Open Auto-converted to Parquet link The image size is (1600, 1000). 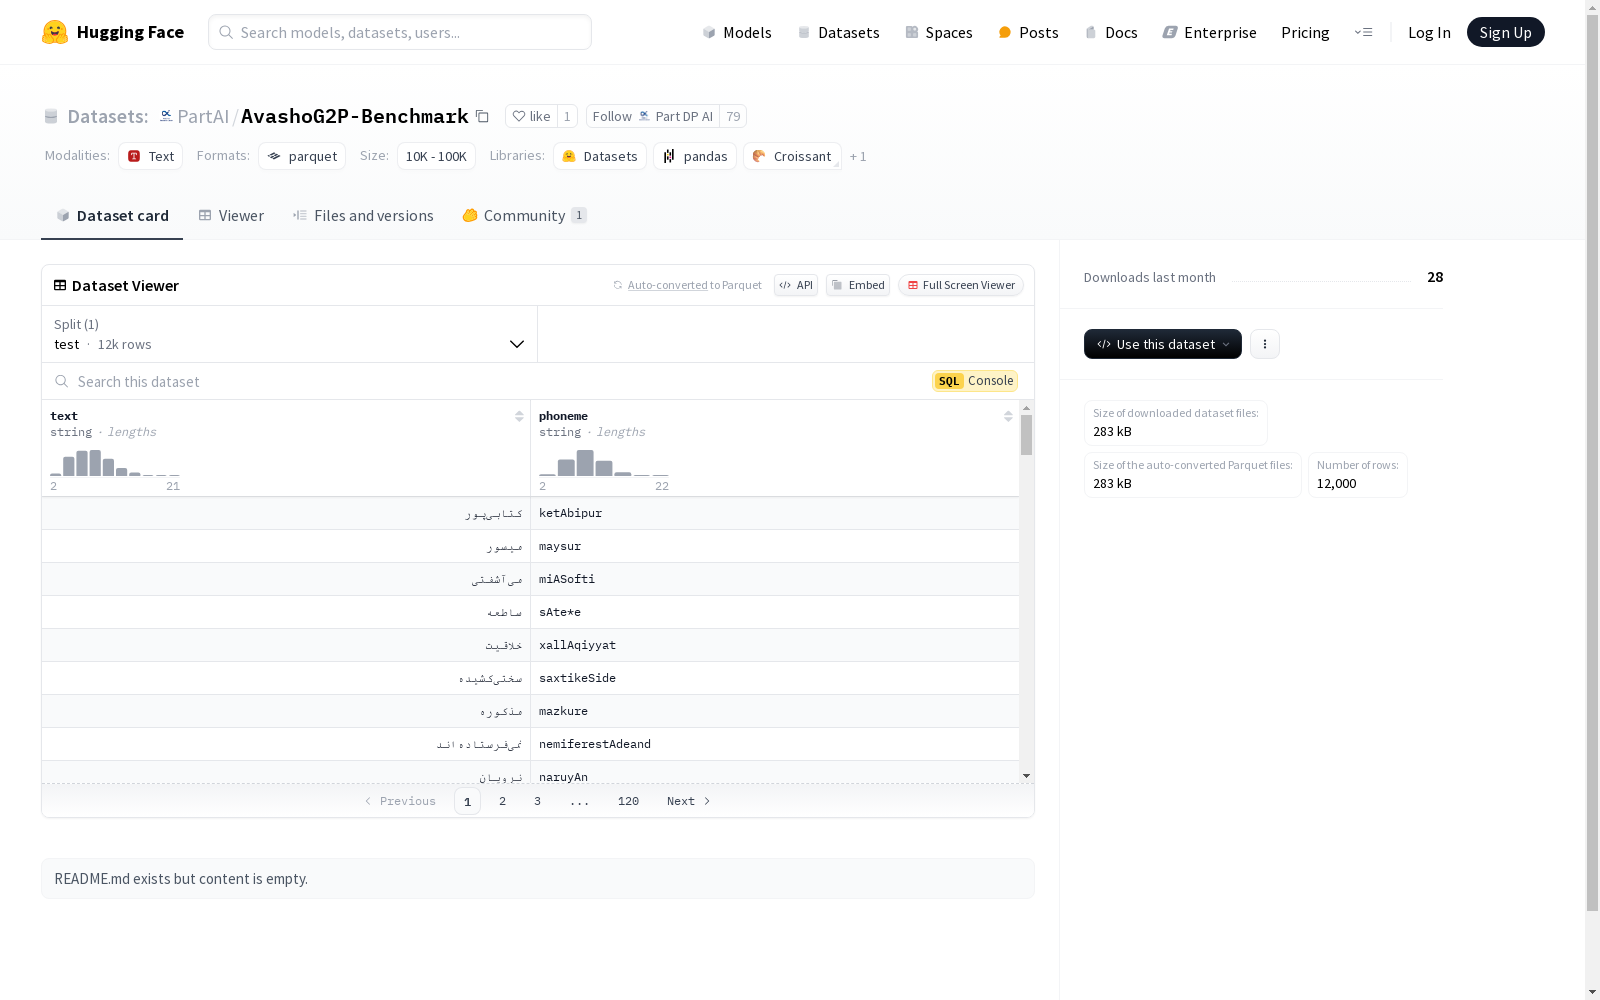[667, 285]
